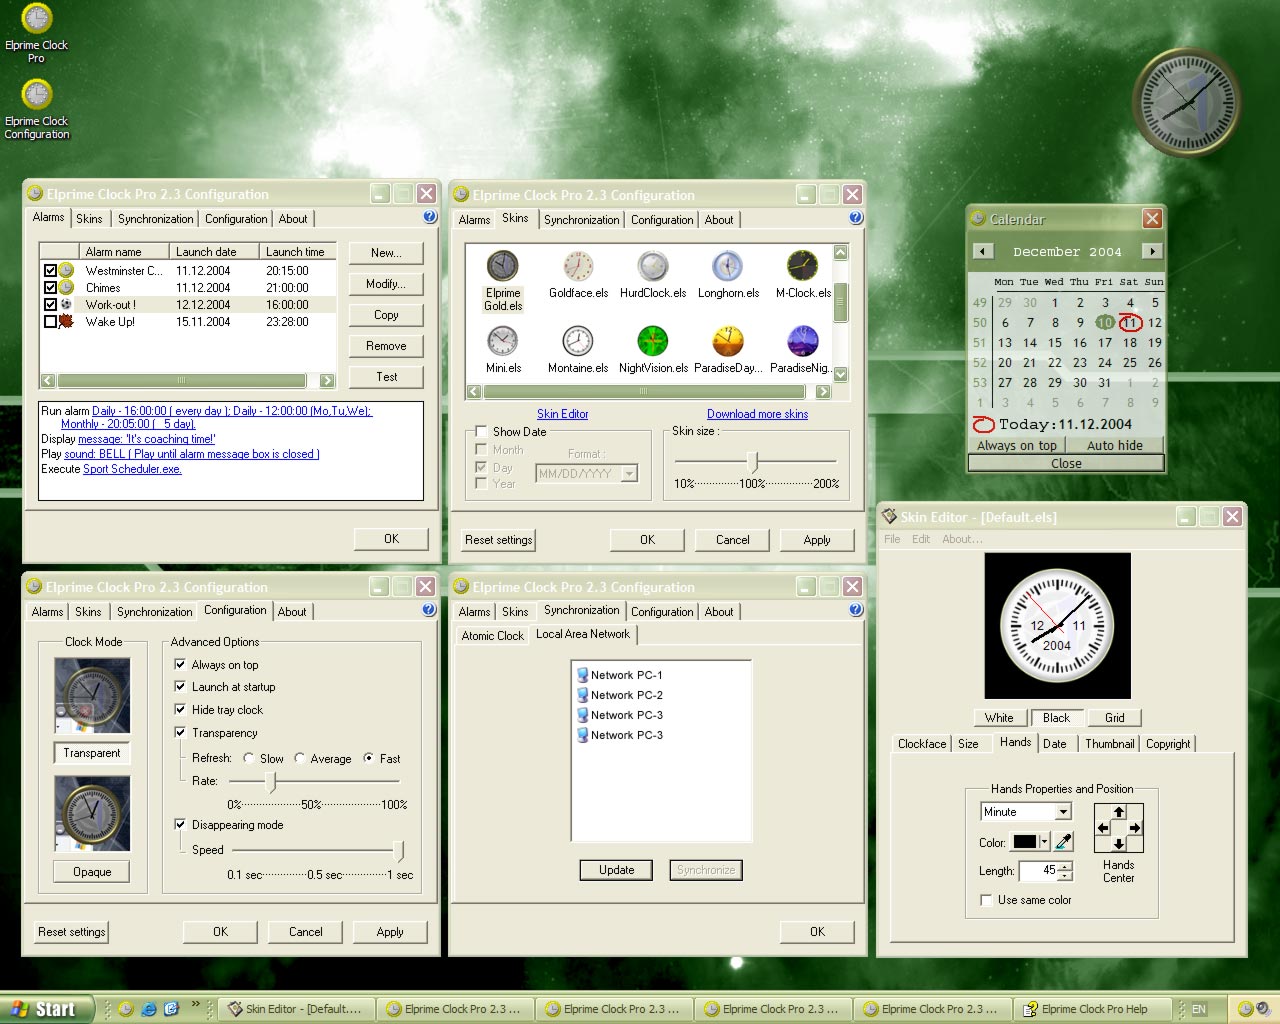This screenshot has height=1024, width=1280.
Task: Select the Goldface.els skin icon
Action: point(577,266)
